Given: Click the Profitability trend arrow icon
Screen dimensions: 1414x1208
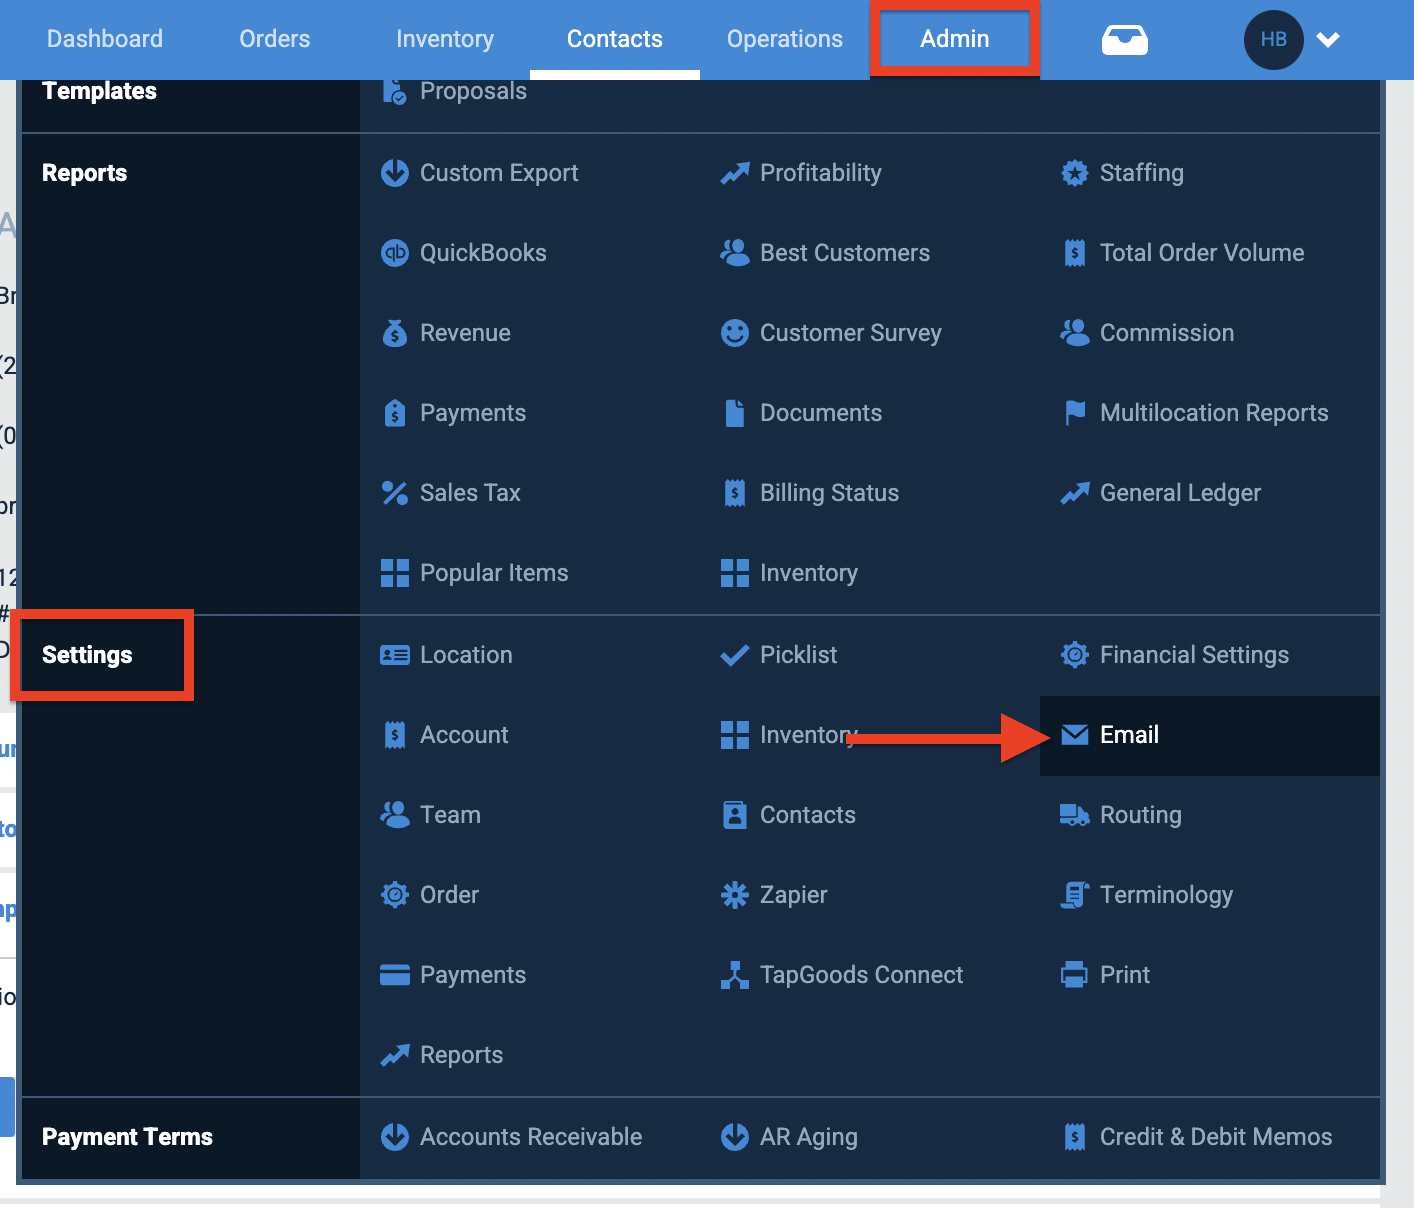Looking at the screenshot, I should tap(735, 173).
